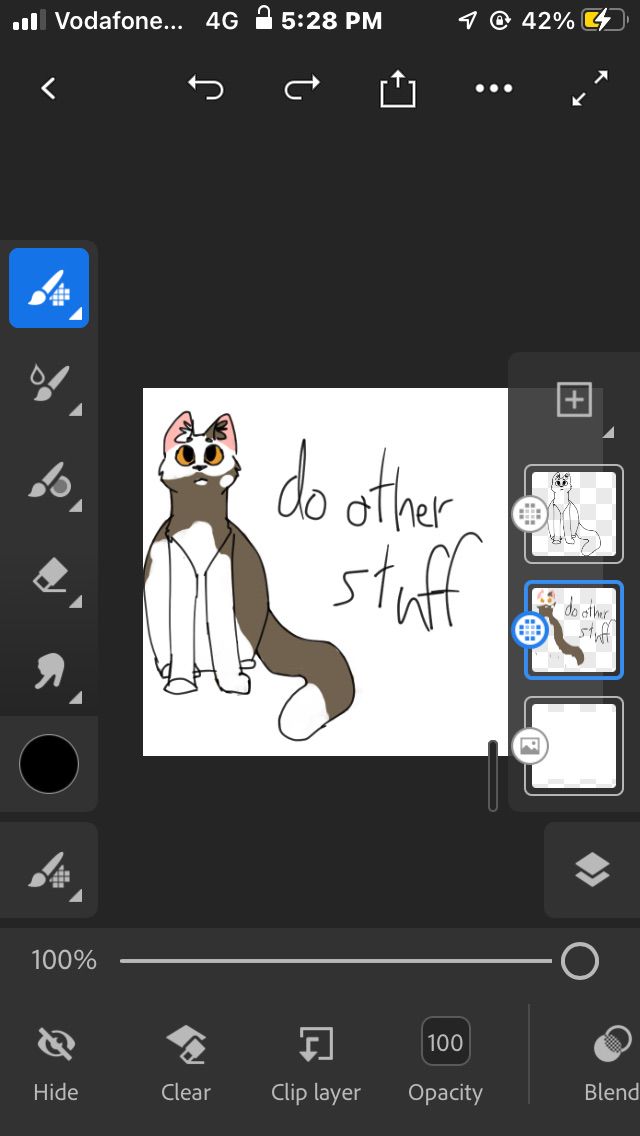Screen dimensions: 640x1136
Task: Toggle full screen view
Action: [x=590, y=89]
